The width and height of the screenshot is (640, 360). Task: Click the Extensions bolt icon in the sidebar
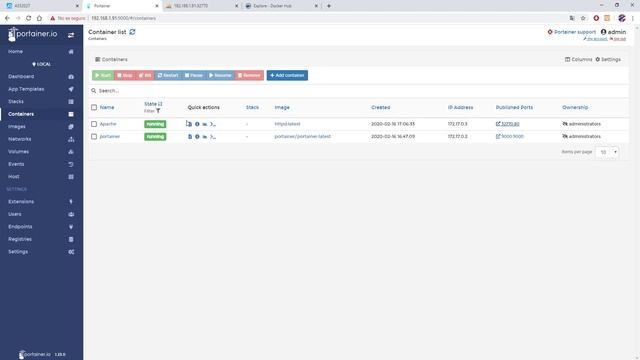(71, 202)
